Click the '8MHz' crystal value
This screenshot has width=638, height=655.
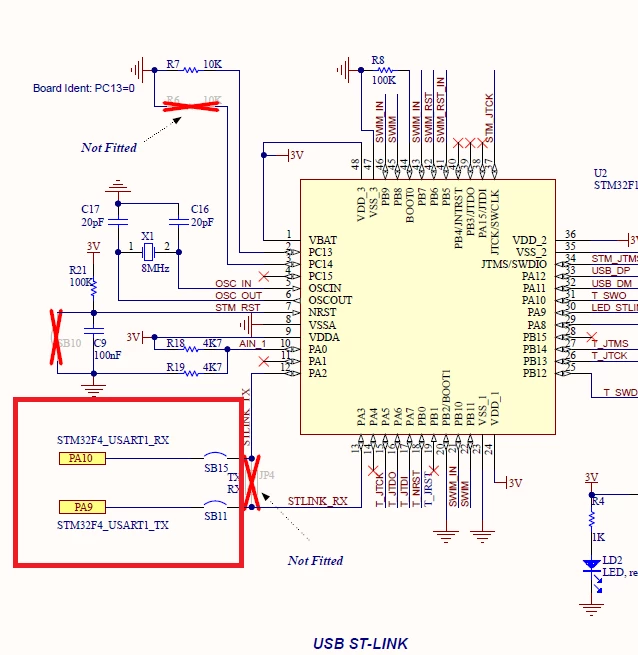[155, 268]
